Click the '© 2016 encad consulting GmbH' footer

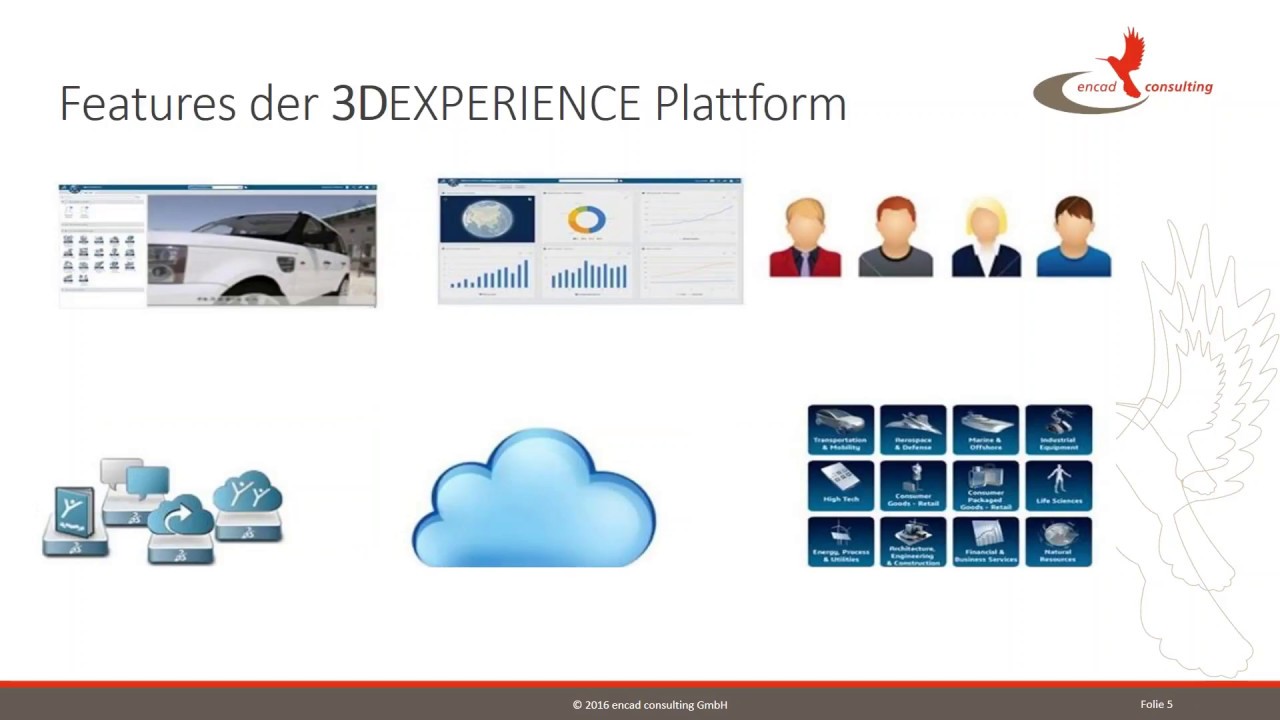[650, 705]
